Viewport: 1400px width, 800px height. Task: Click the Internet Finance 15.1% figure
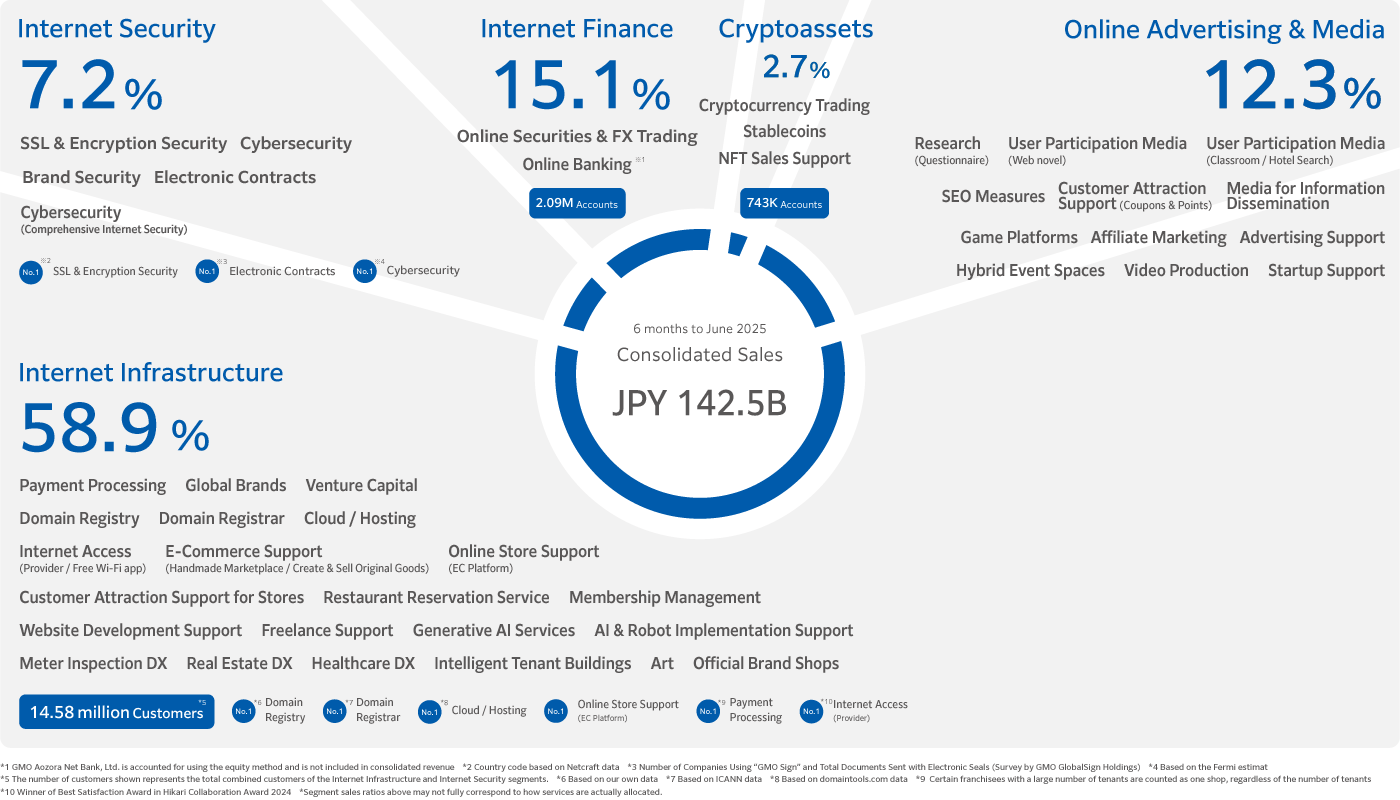tap(581, 86)
